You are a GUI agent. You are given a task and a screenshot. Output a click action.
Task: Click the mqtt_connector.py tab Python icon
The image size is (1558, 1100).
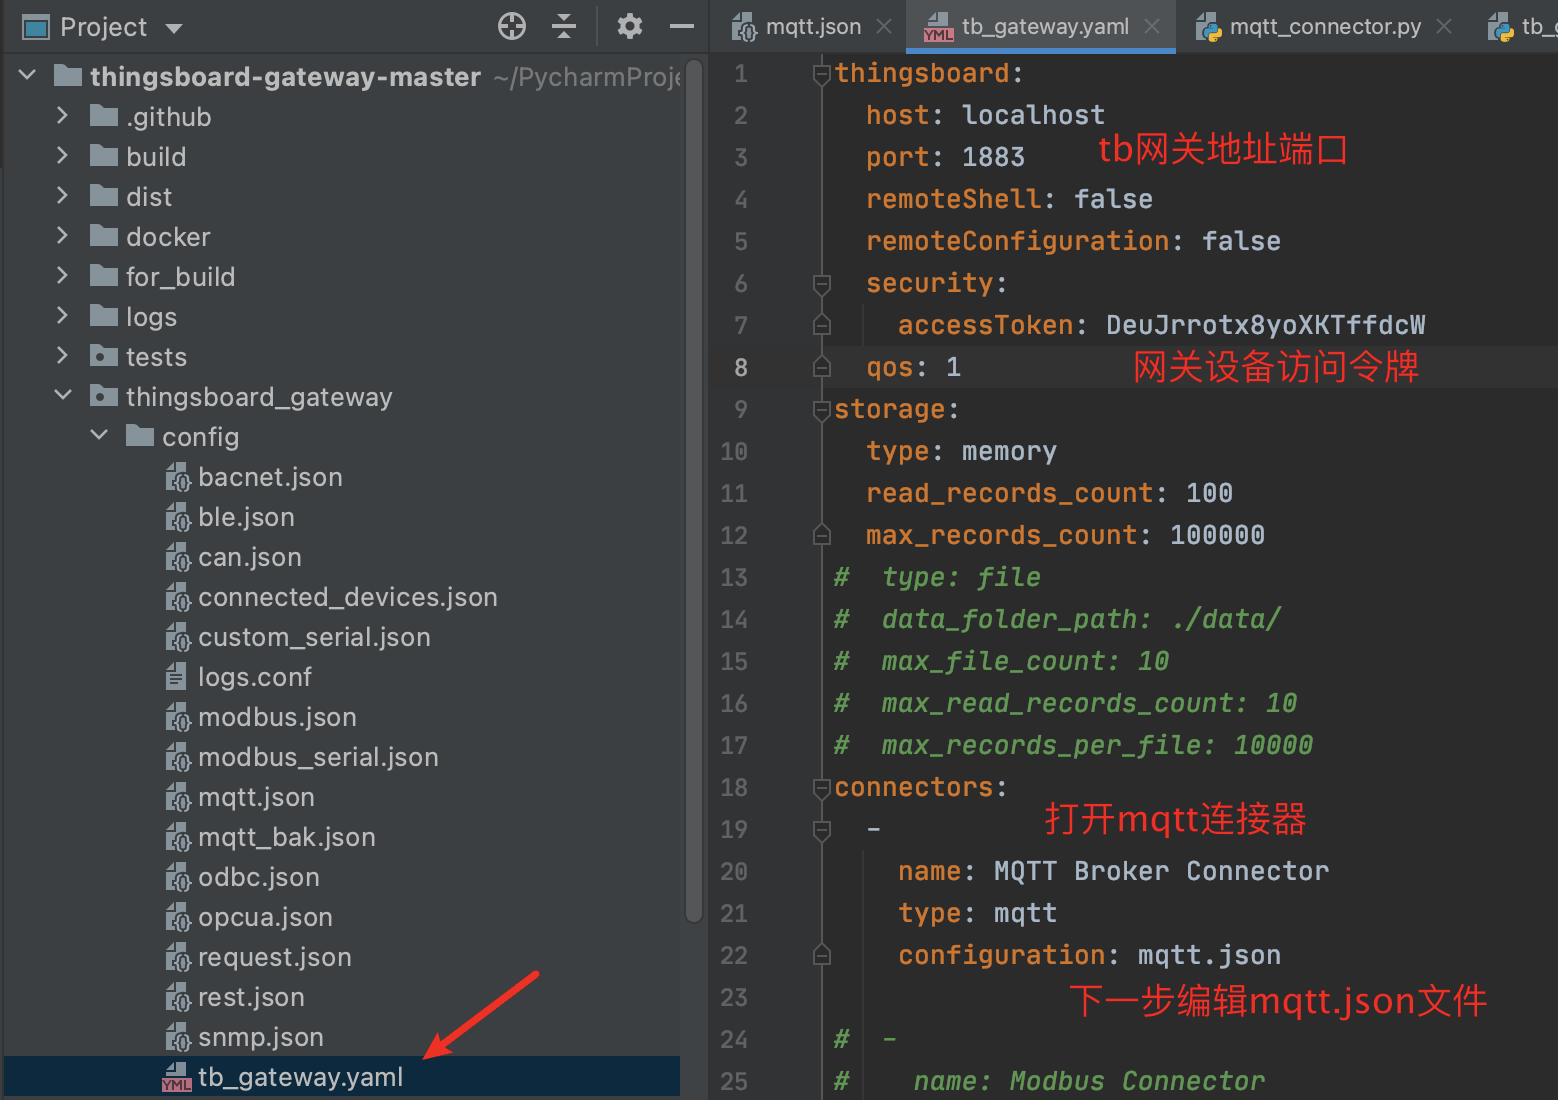[x=1209, y=27]
